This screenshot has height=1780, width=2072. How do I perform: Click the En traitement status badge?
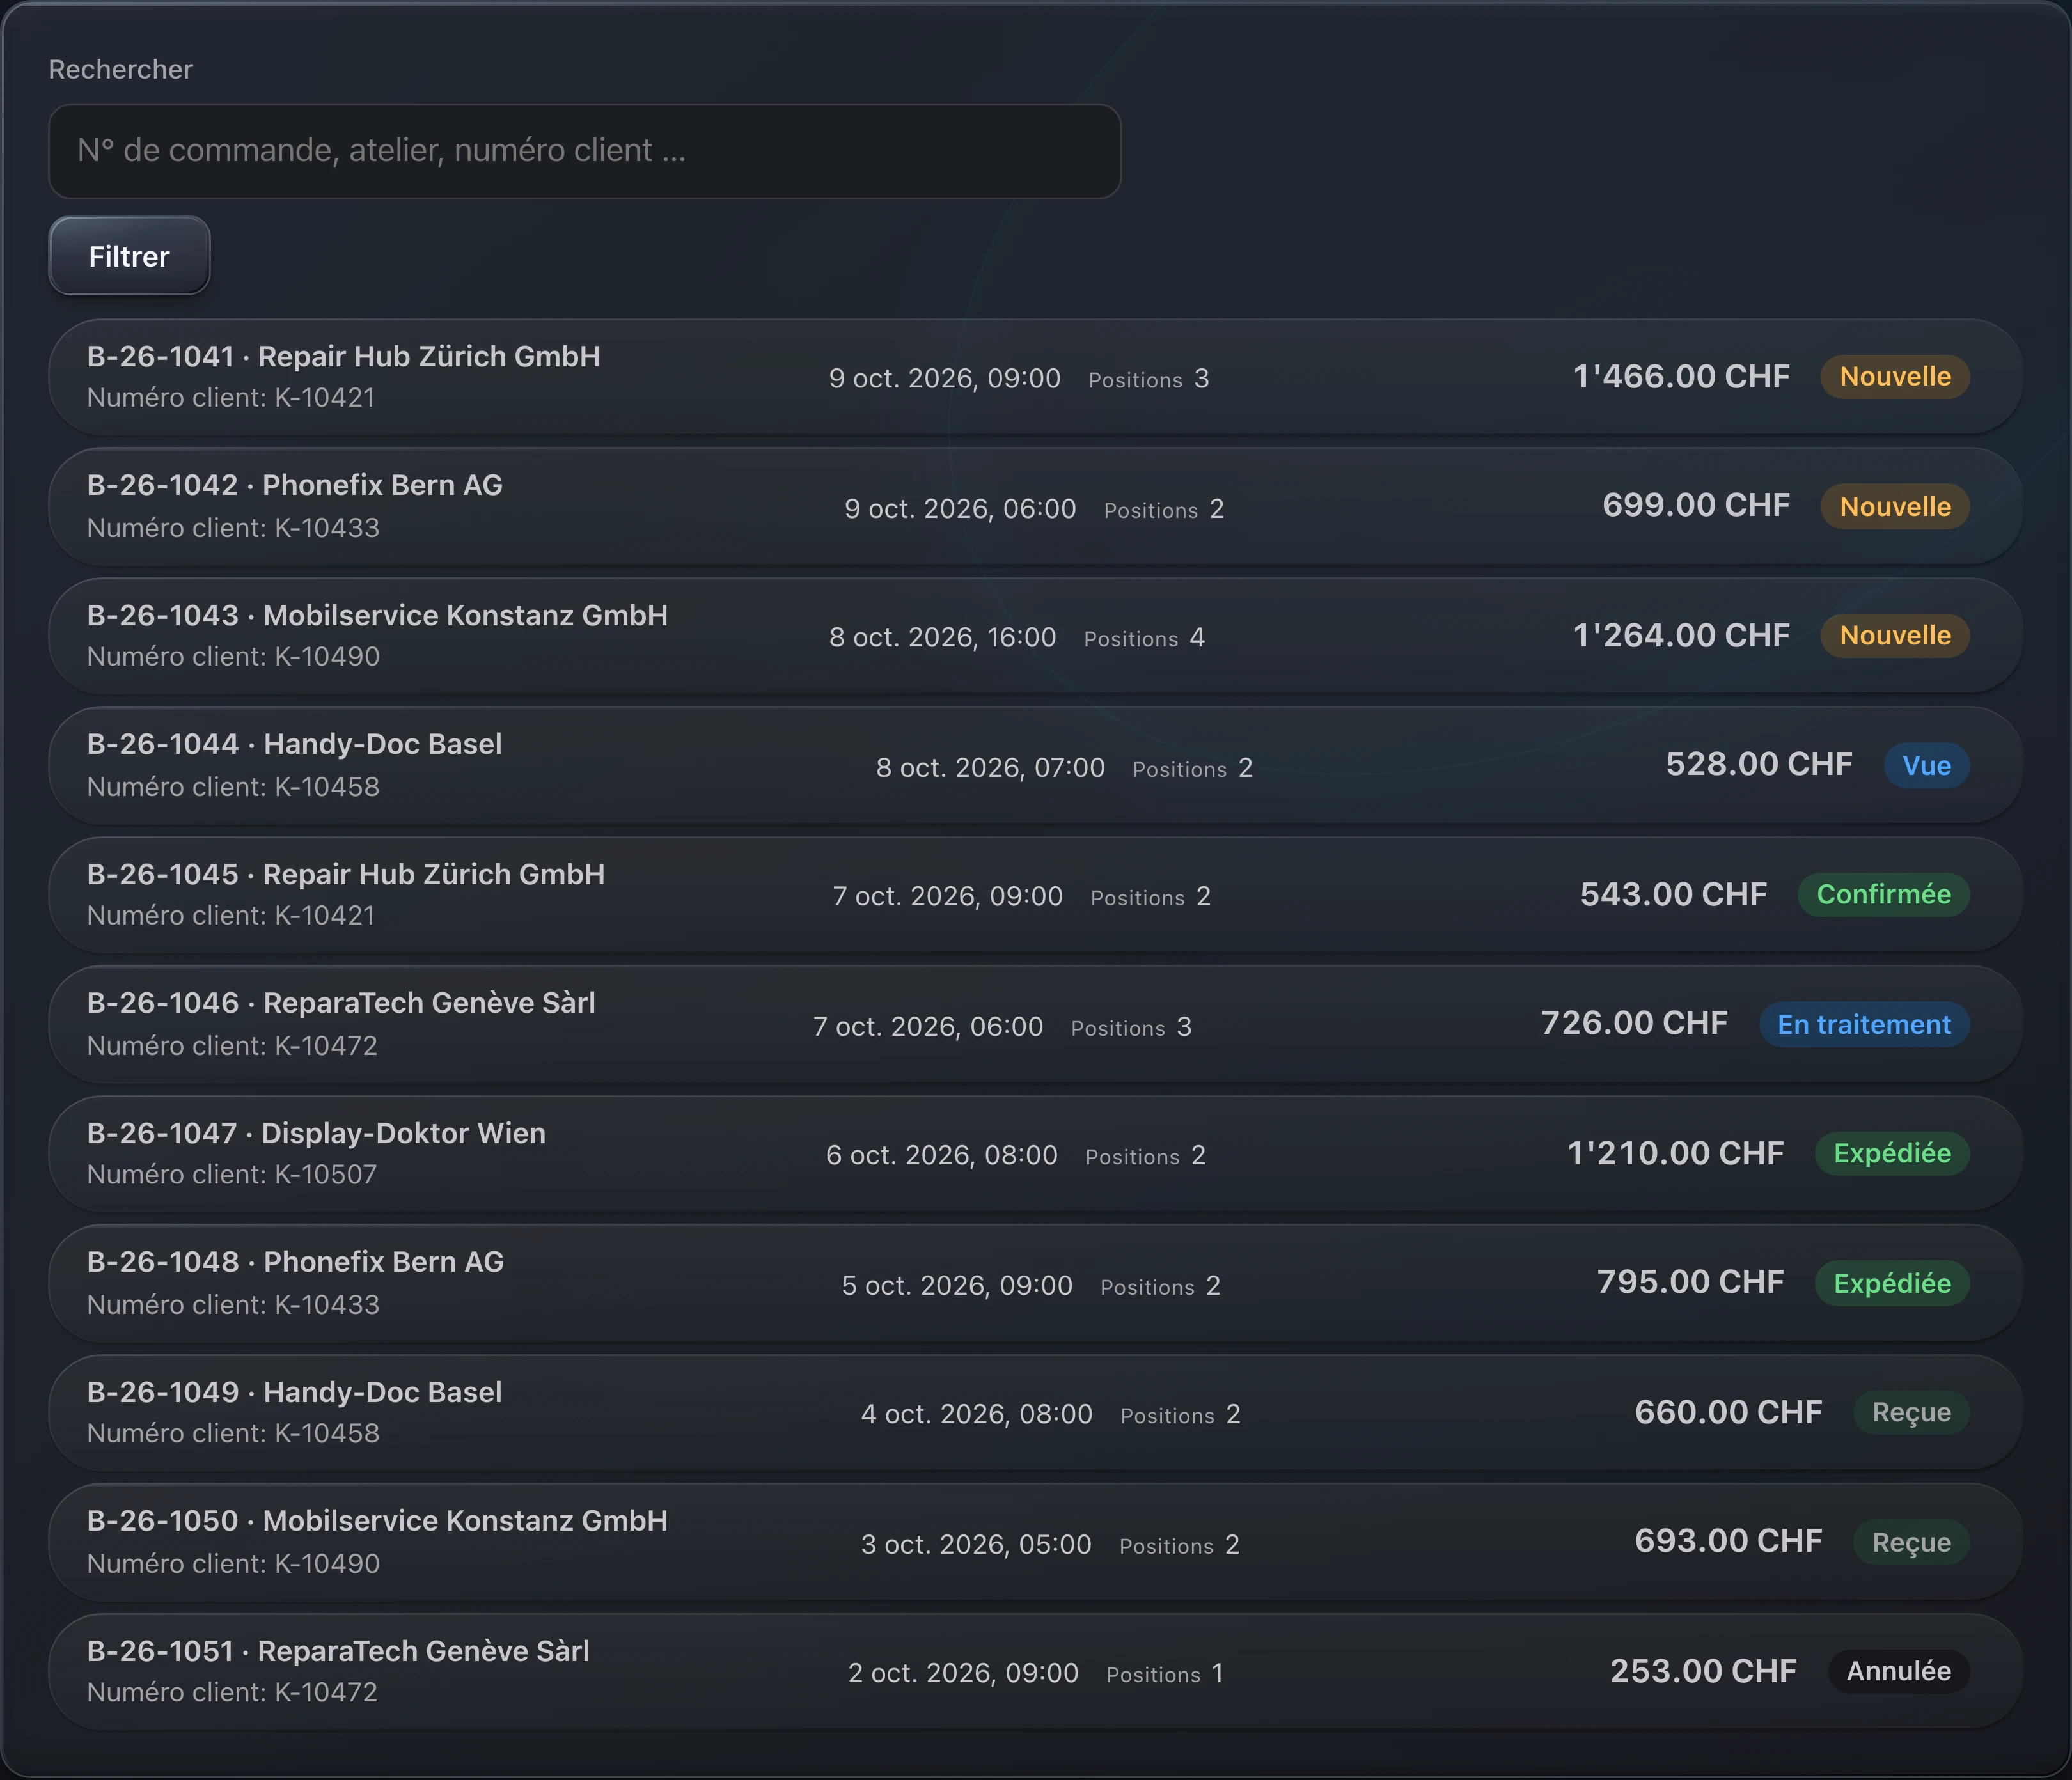pos(1864,1025)
